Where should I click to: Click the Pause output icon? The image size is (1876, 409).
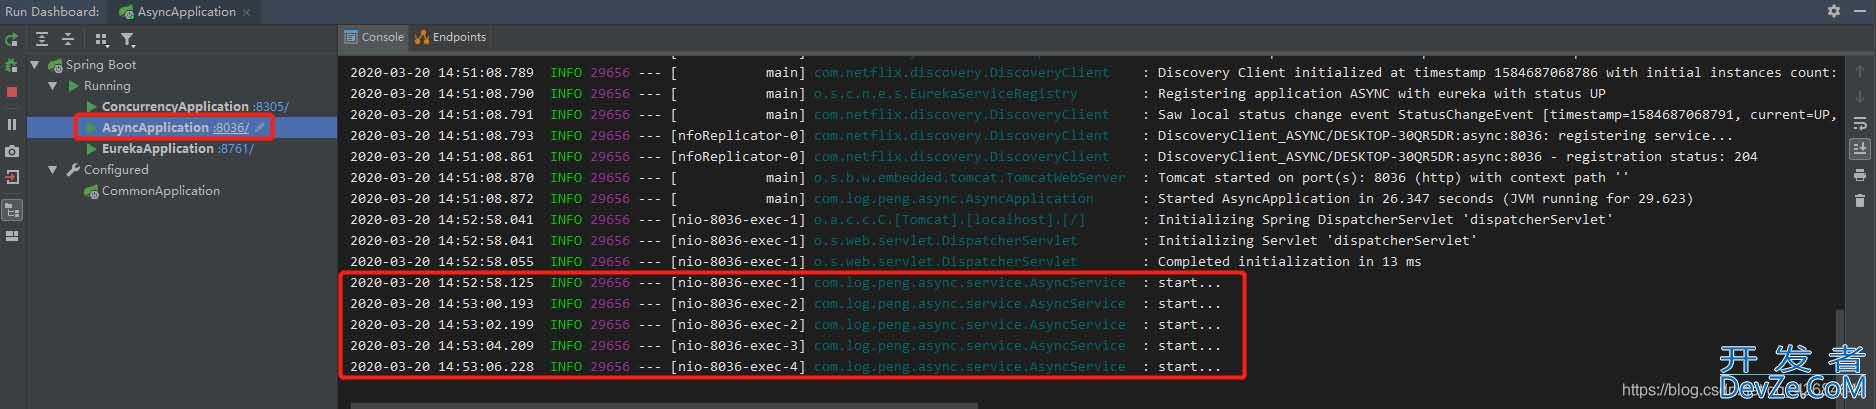[12, 125]
